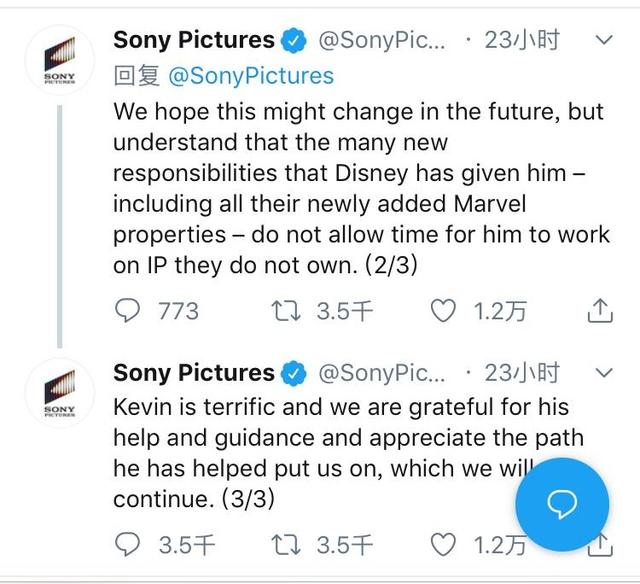Viewport: 640px width, 584px height.
Task: Click the @SonyPic... handle on second tweet
Action: 382,373
